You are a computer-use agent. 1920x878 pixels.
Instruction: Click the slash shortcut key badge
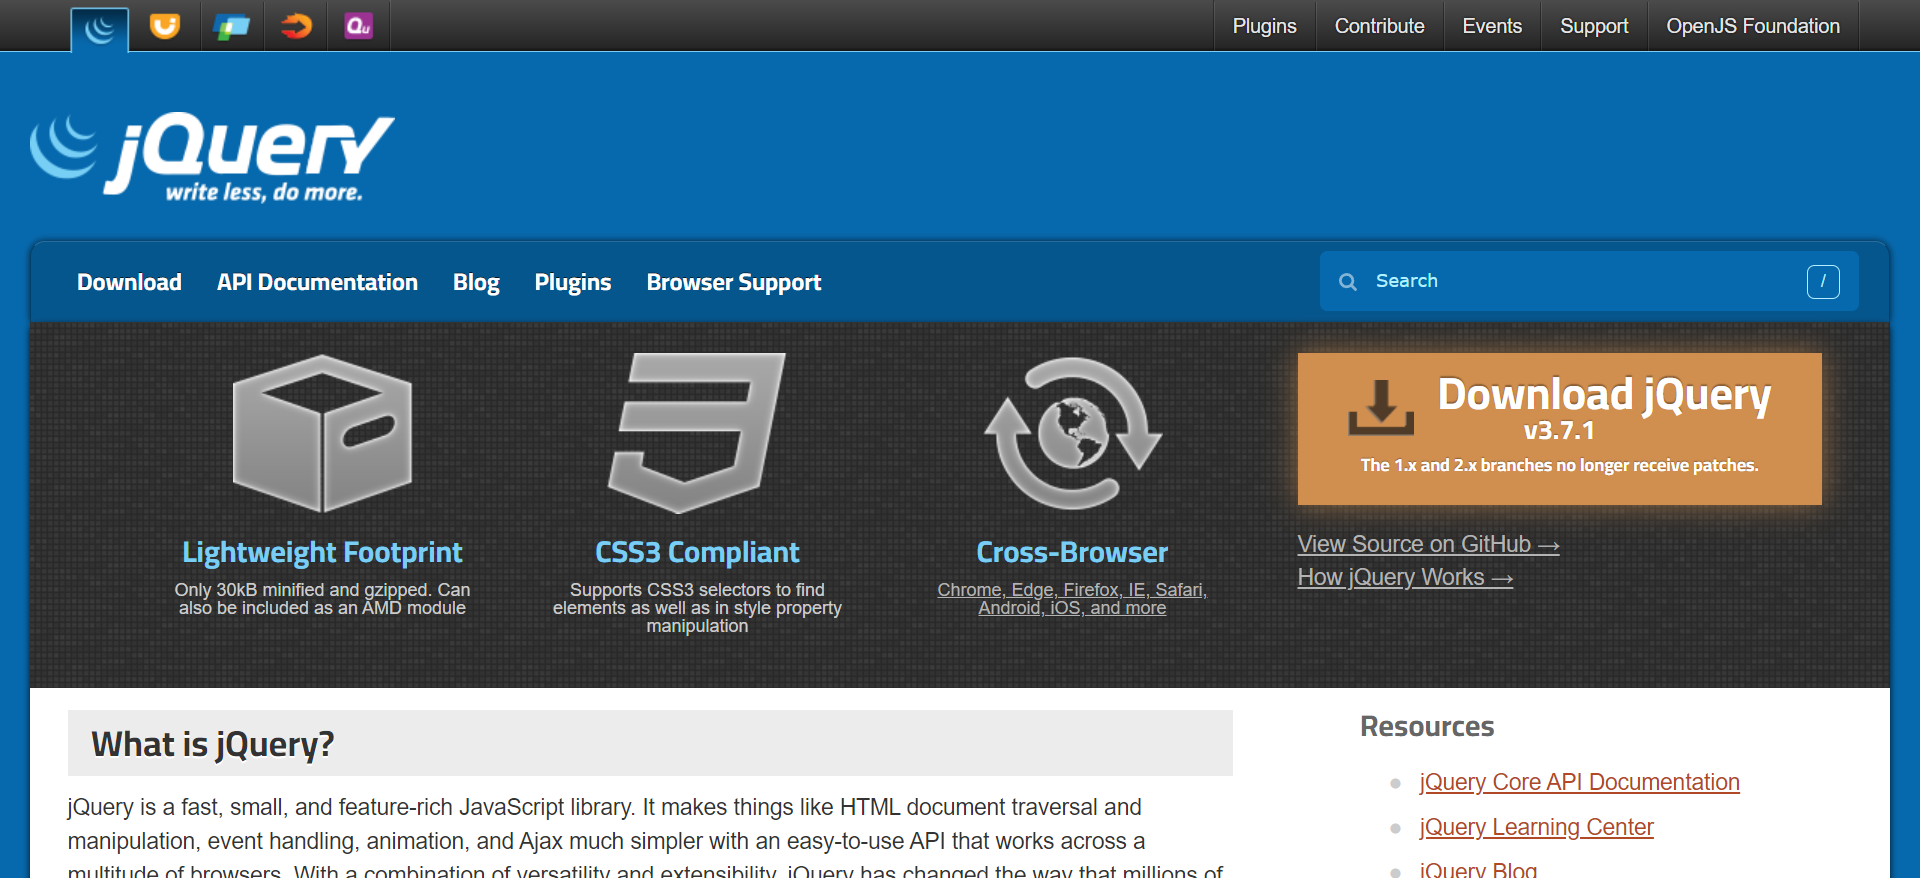1823,282
